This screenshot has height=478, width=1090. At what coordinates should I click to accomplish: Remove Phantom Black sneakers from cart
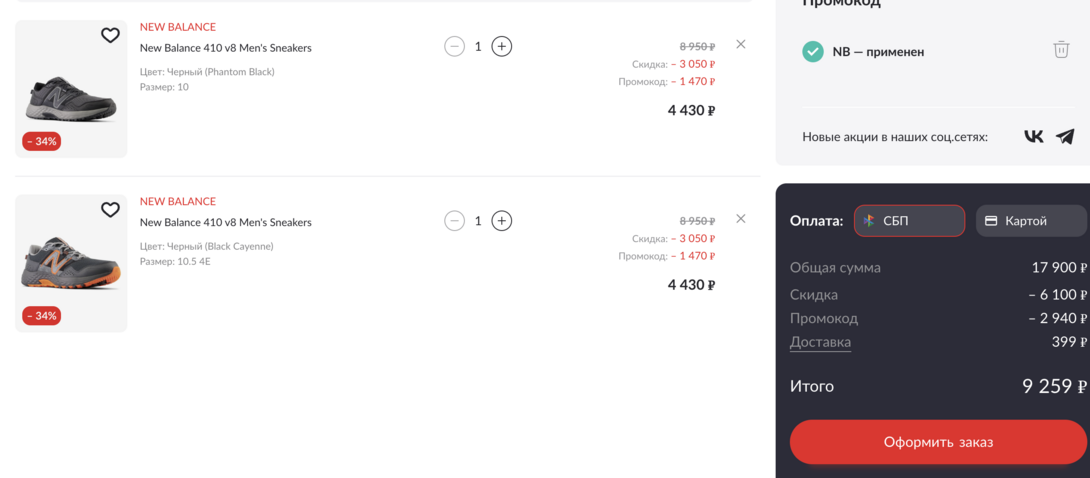point(740,44)
